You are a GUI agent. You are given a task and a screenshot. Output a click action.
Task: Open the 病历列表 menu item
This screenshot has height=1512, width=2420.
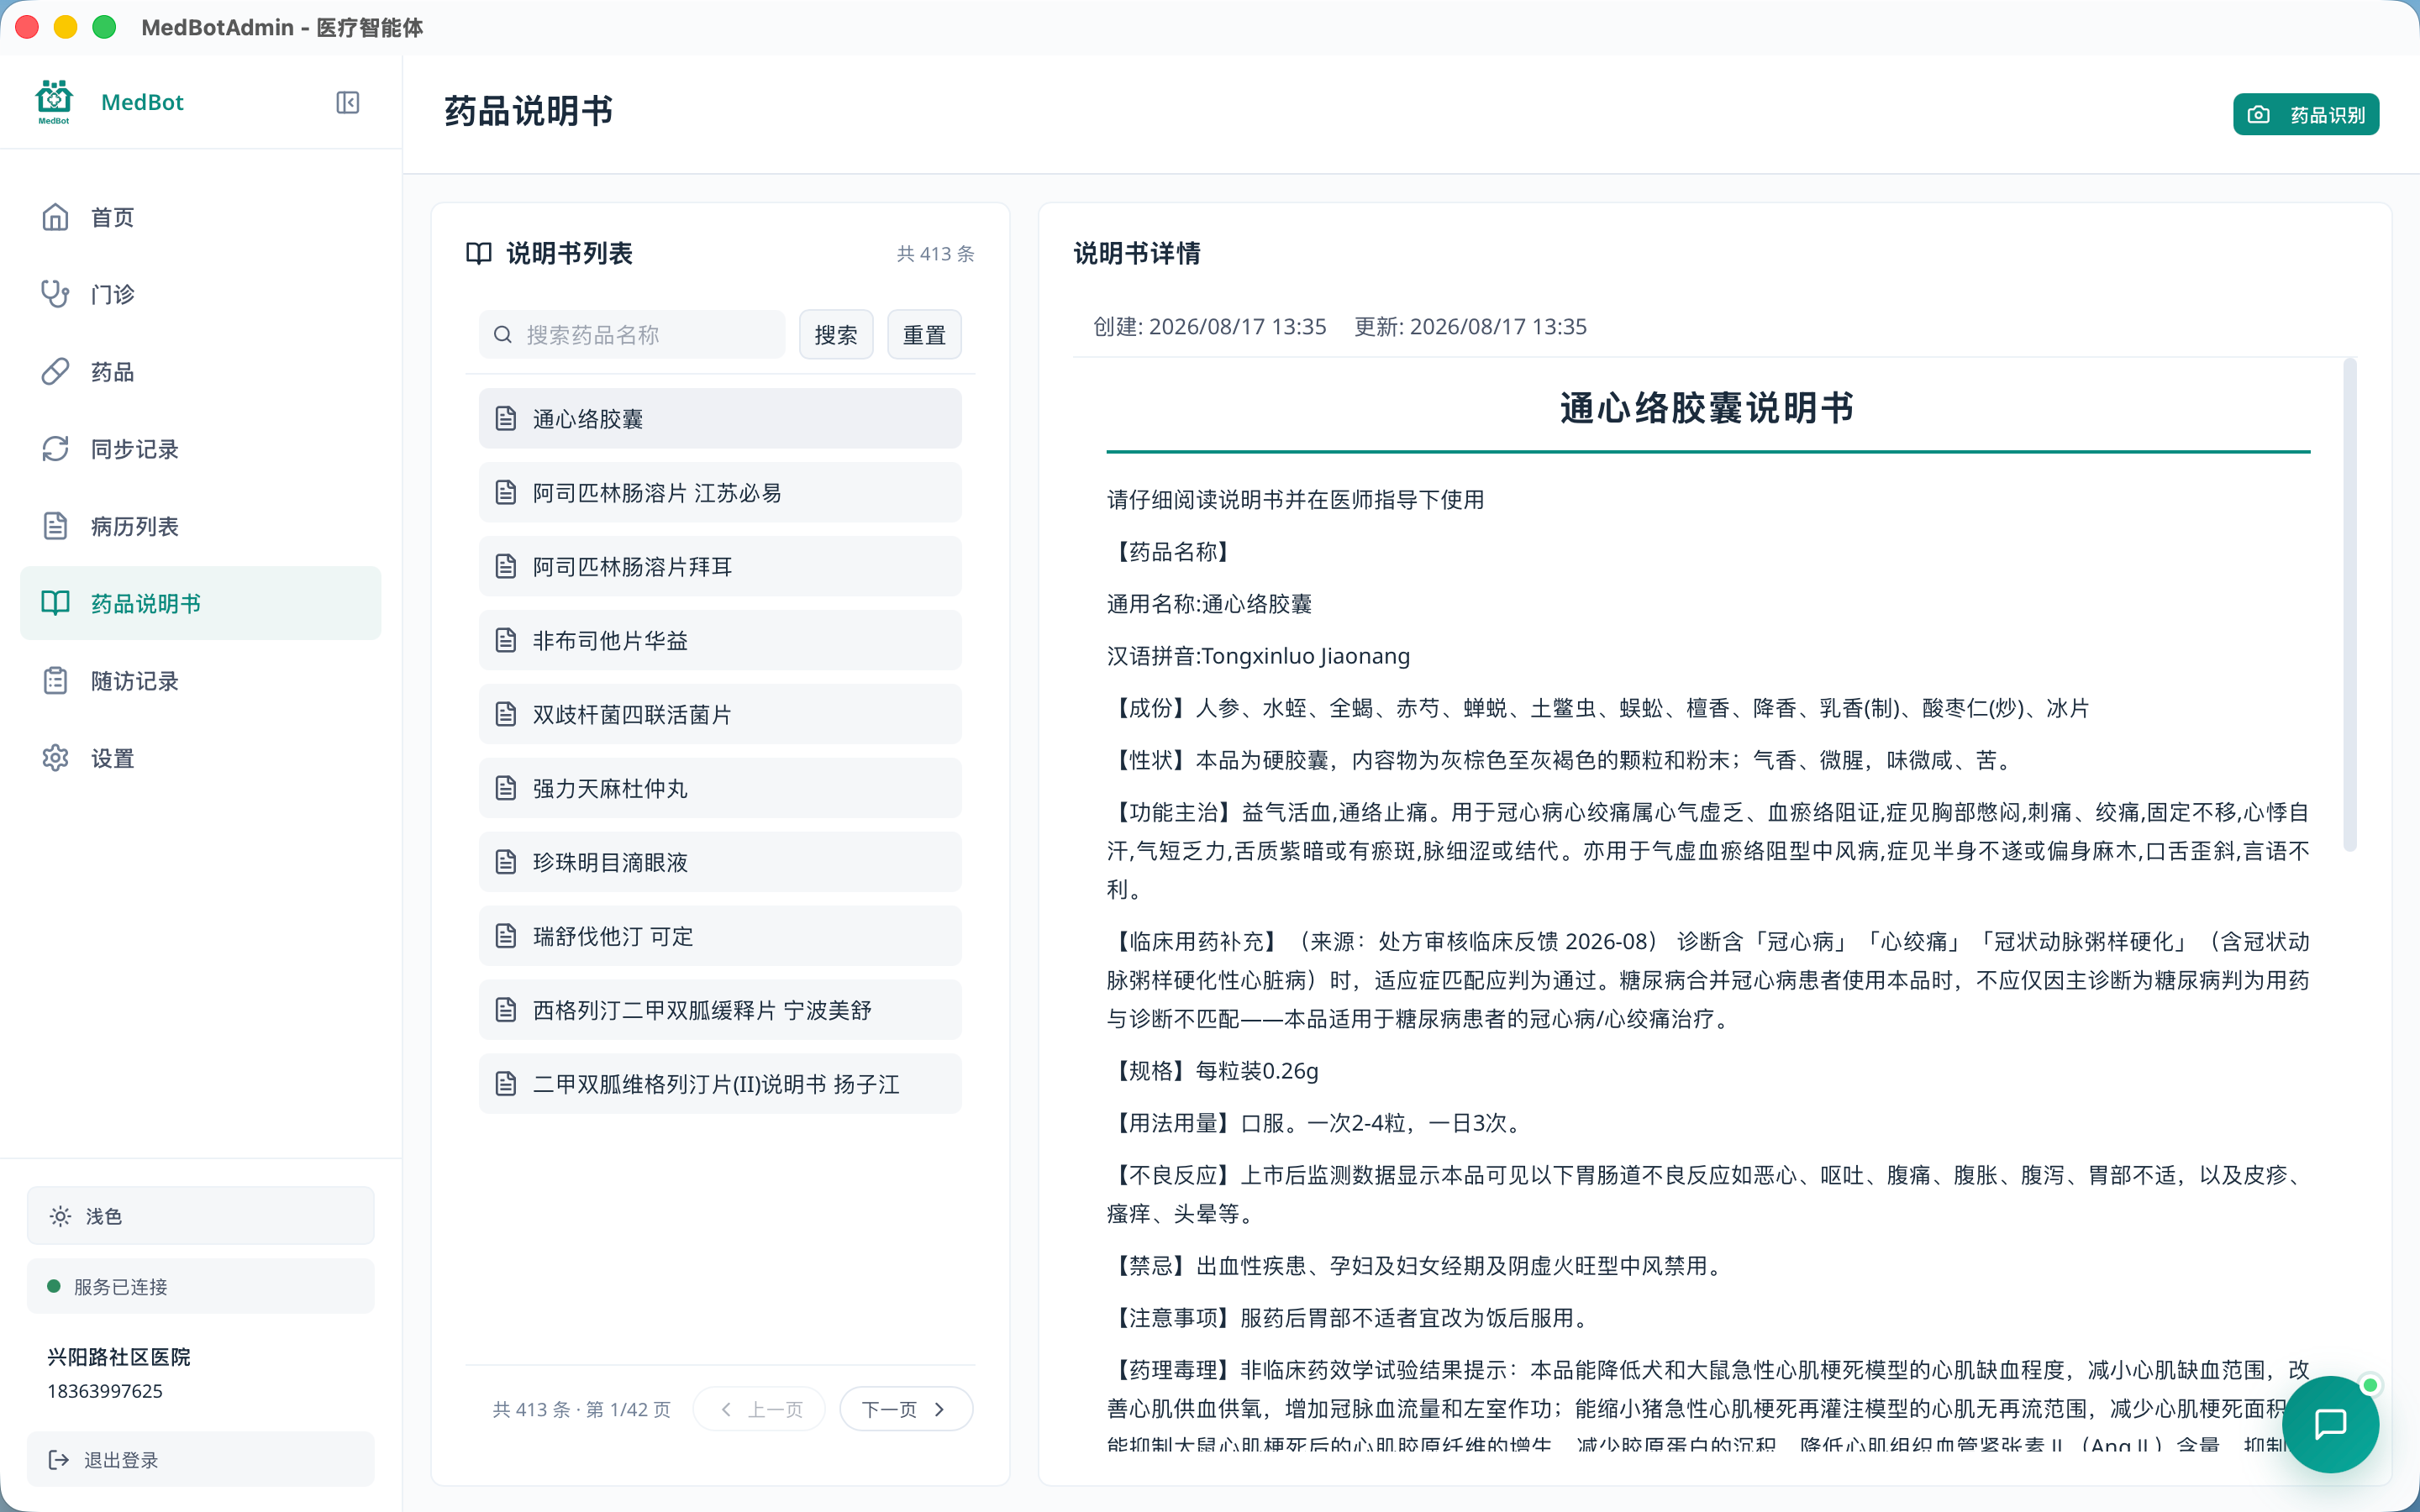click(201, 526)
